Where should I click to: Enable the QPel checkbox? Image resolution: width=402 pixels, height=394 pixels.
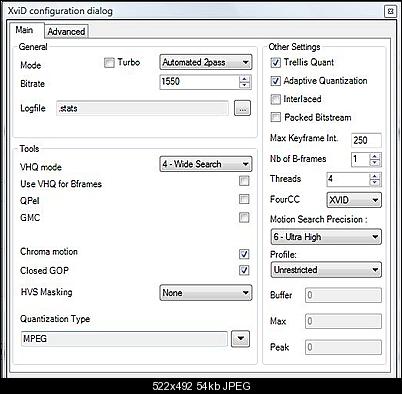pos(244,199)
